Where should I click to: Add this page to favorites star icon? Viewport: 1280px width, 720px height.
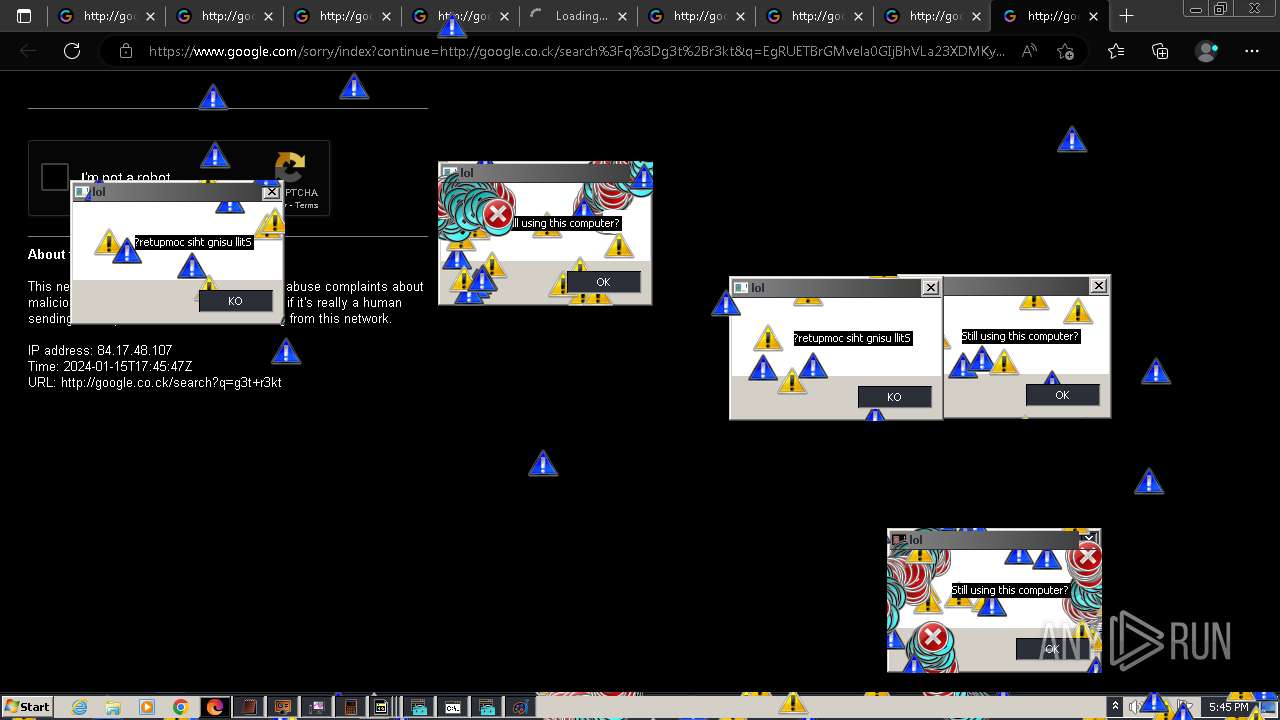[x=1066, y=51]
